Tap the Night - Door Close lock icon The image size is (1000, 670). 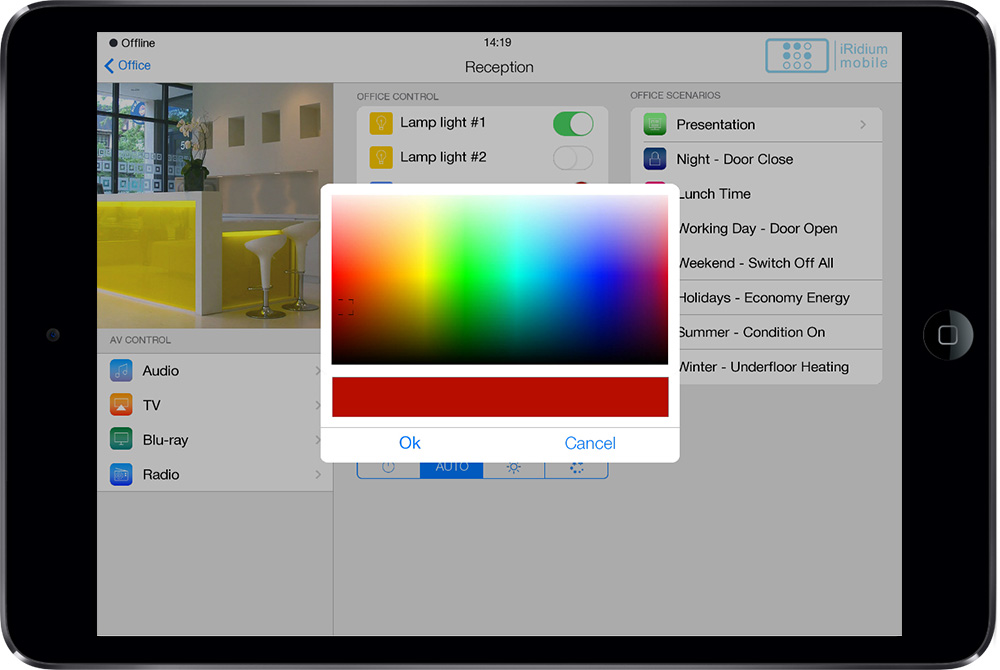click(x=655, y=159)
